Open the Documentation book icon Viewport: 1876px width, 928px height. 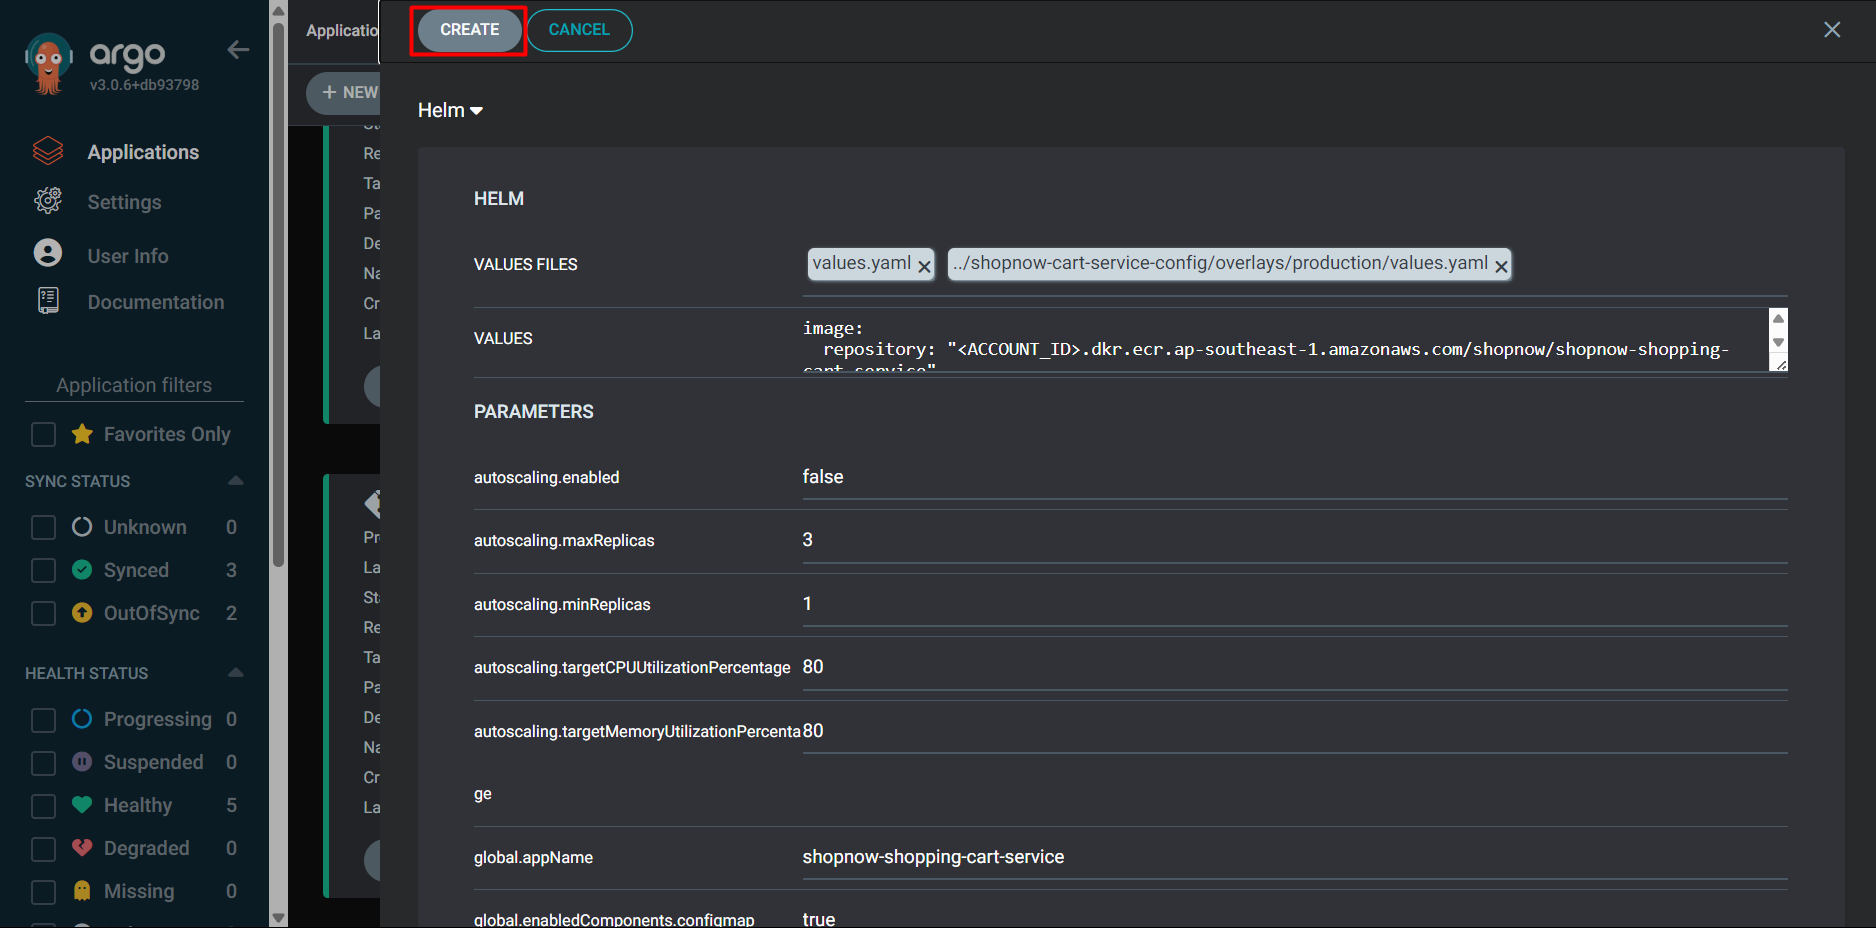click(x=48, y=301)
